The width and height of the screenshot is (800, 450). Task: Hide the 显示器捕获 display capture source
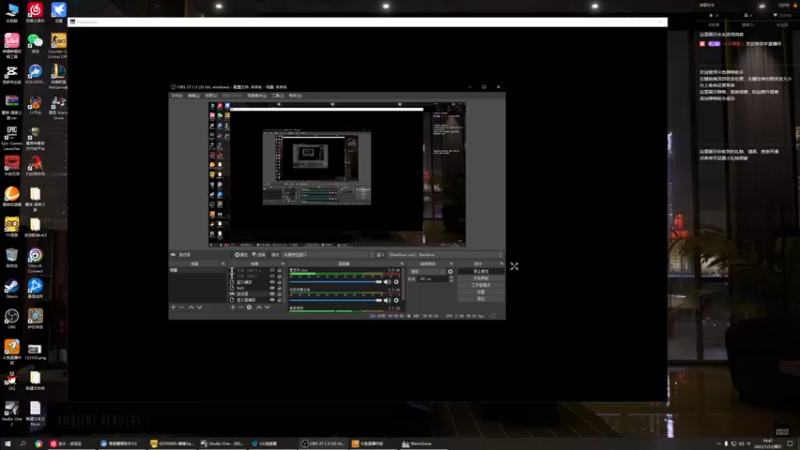coord(272,300)
